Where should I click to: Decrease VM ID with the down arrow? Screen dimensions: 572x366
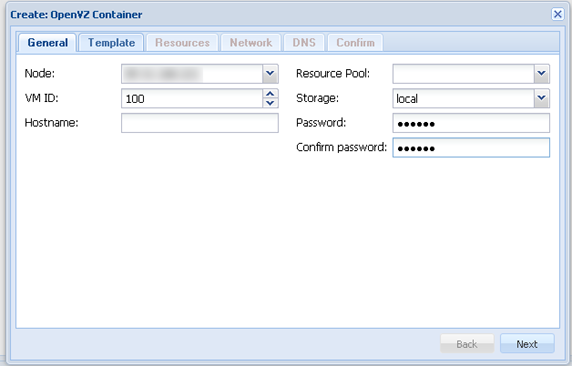tap(270, 103)
